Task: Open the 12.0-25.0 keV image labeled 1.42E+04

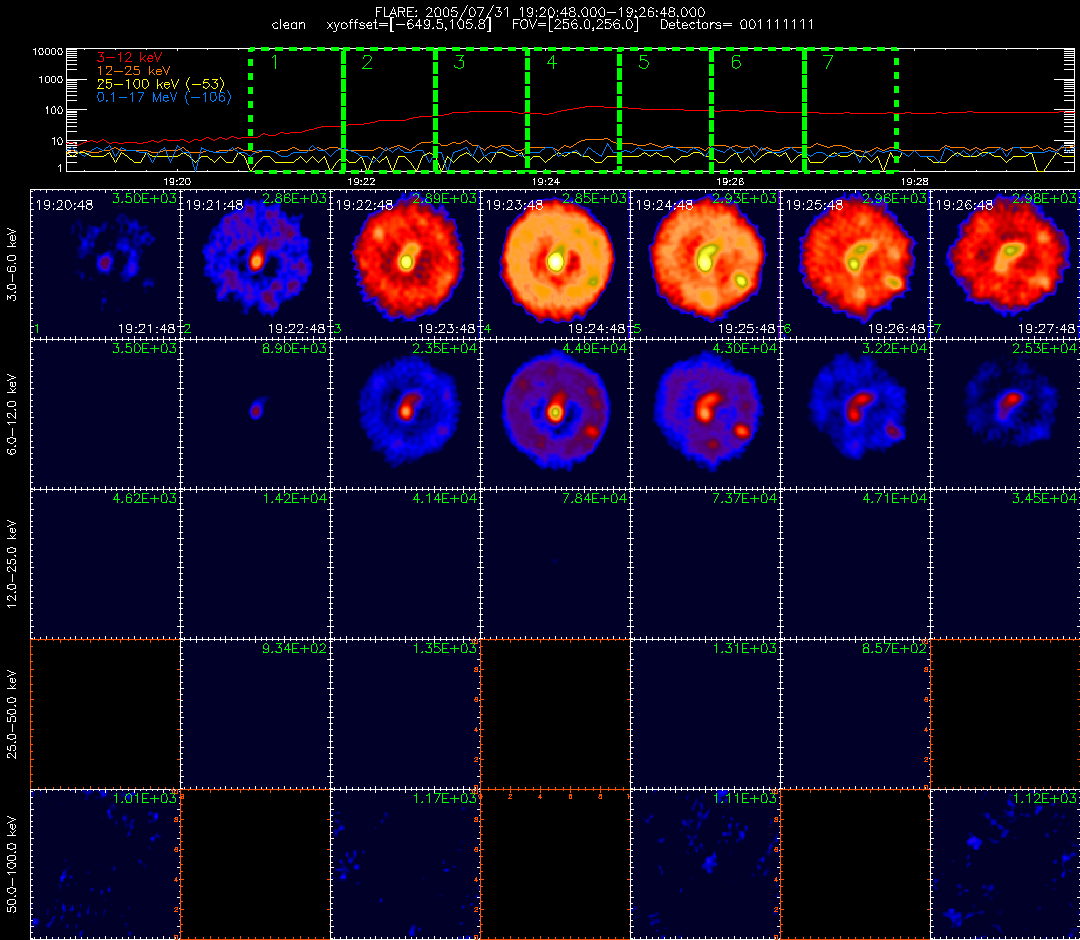Action: click(256, 565)
